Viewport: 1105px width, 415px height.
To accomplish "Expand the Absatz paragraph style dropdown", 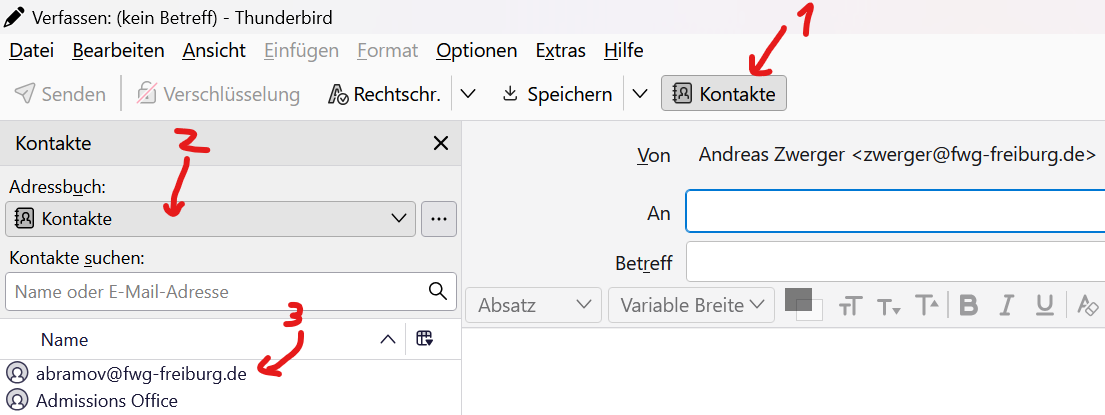I will tap(534, 305).
